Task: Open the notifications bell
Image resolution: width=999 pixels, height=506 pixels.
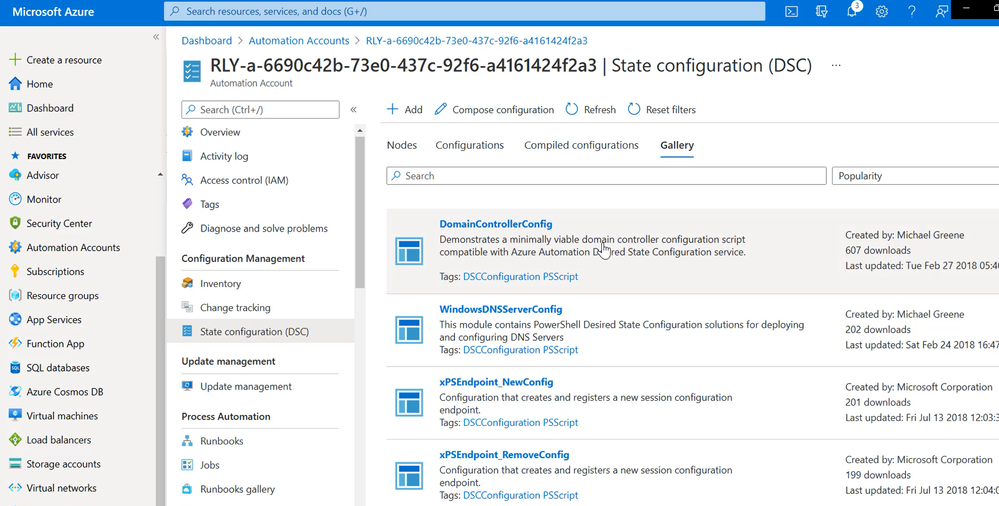Action: coord(852,11)
